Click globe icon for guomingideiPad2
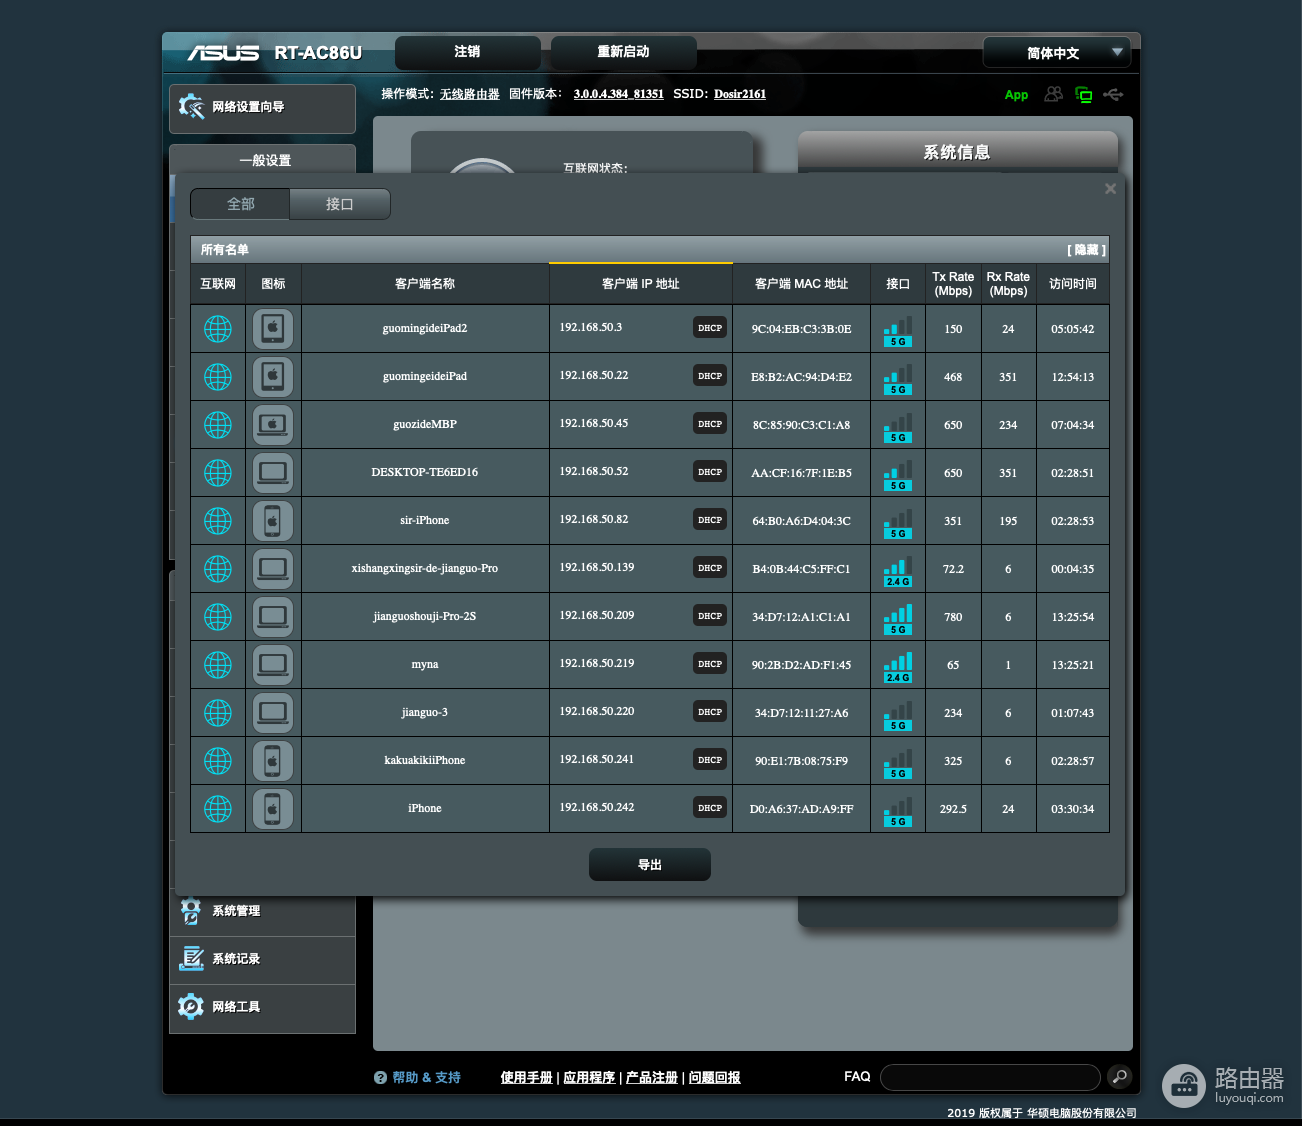The height and width of the screenshot is (1126, 1302). pos(218,329)
